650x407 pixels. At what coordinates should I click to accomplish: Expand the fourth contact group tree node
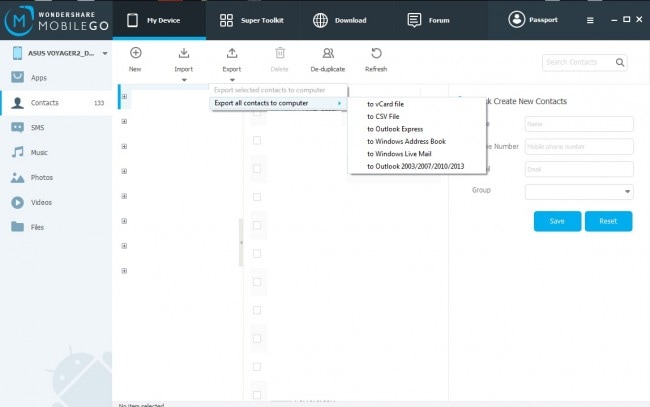pyautogui.click(x=124, y=171)
